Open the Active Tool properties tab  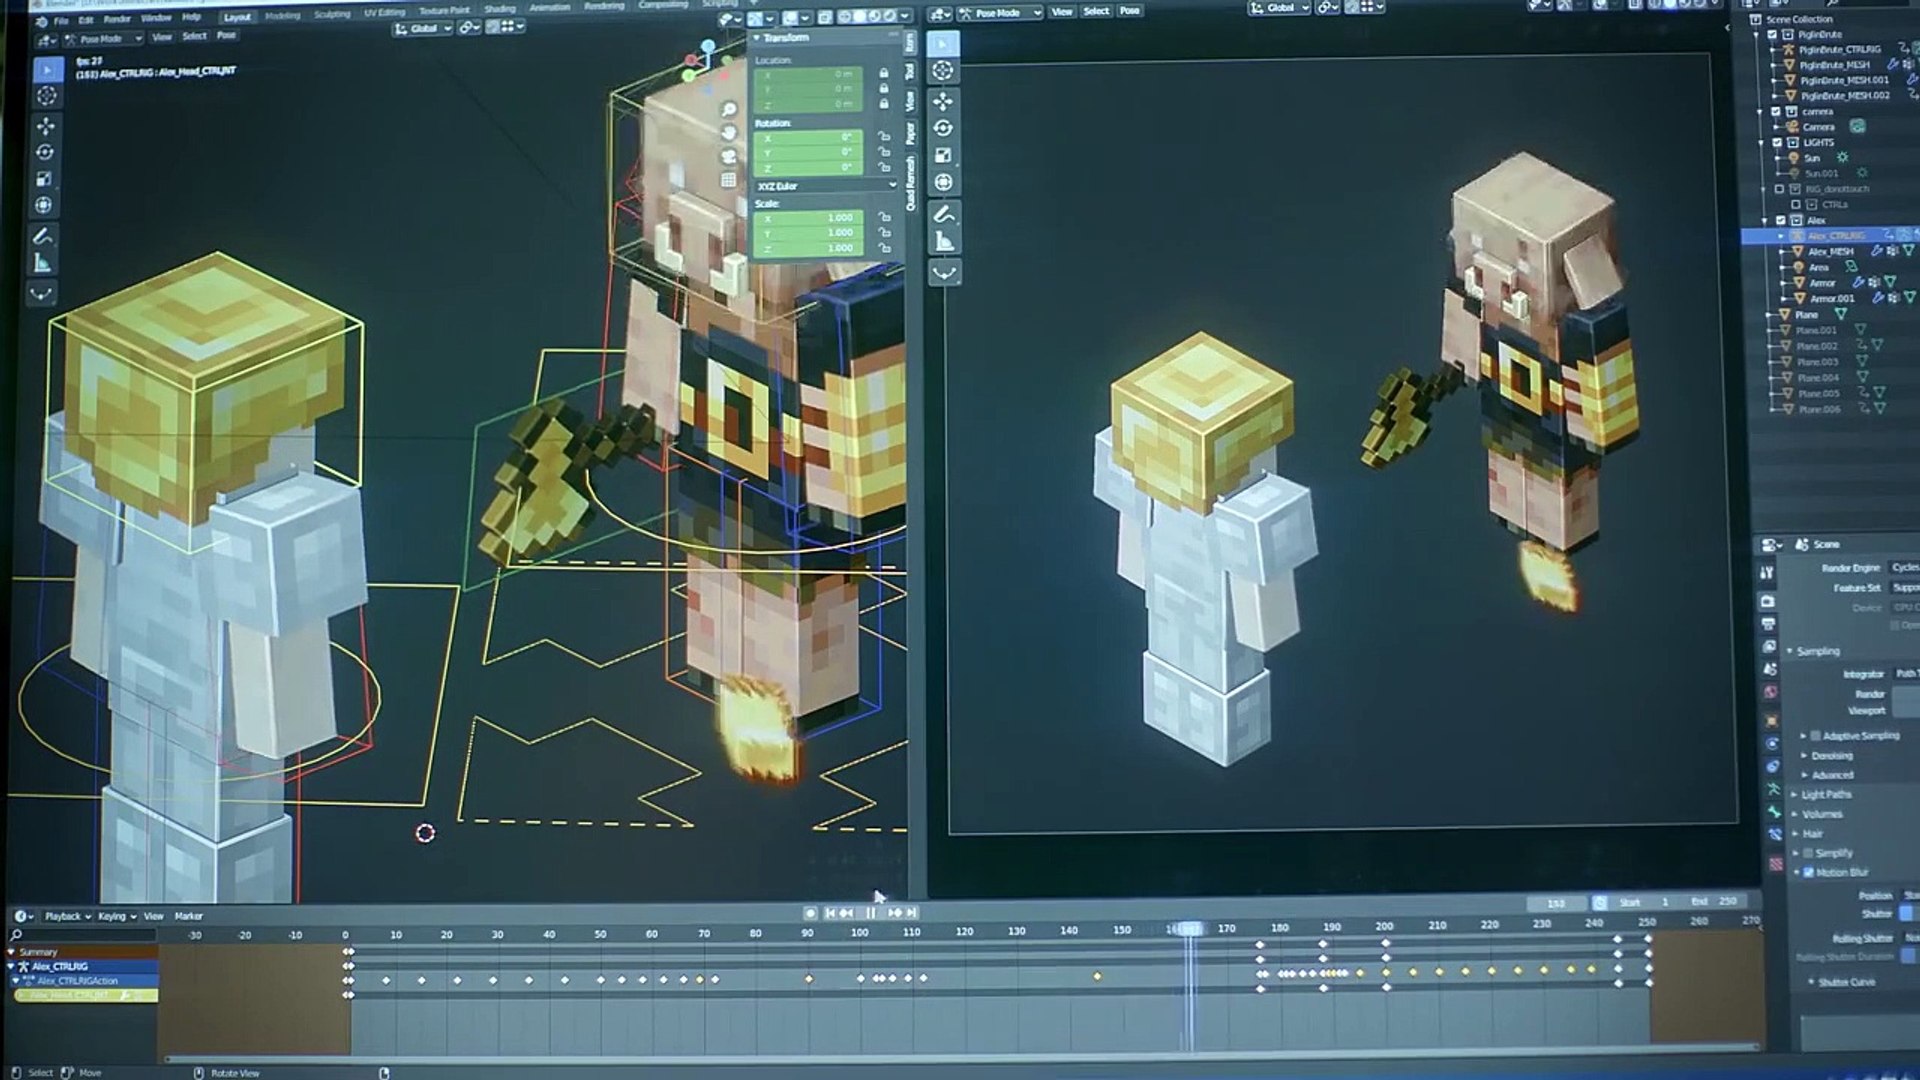pos(1767,573)
